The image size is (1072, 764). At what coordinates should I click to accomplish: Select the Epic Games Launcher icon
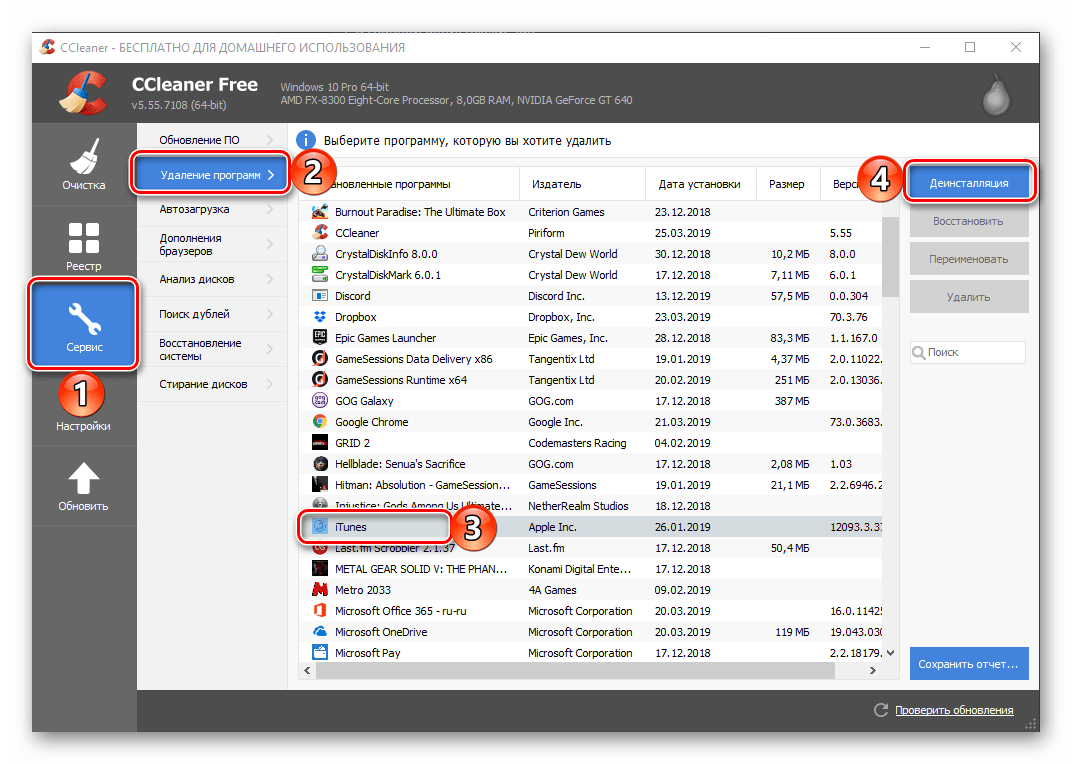(x=320, y=338)
